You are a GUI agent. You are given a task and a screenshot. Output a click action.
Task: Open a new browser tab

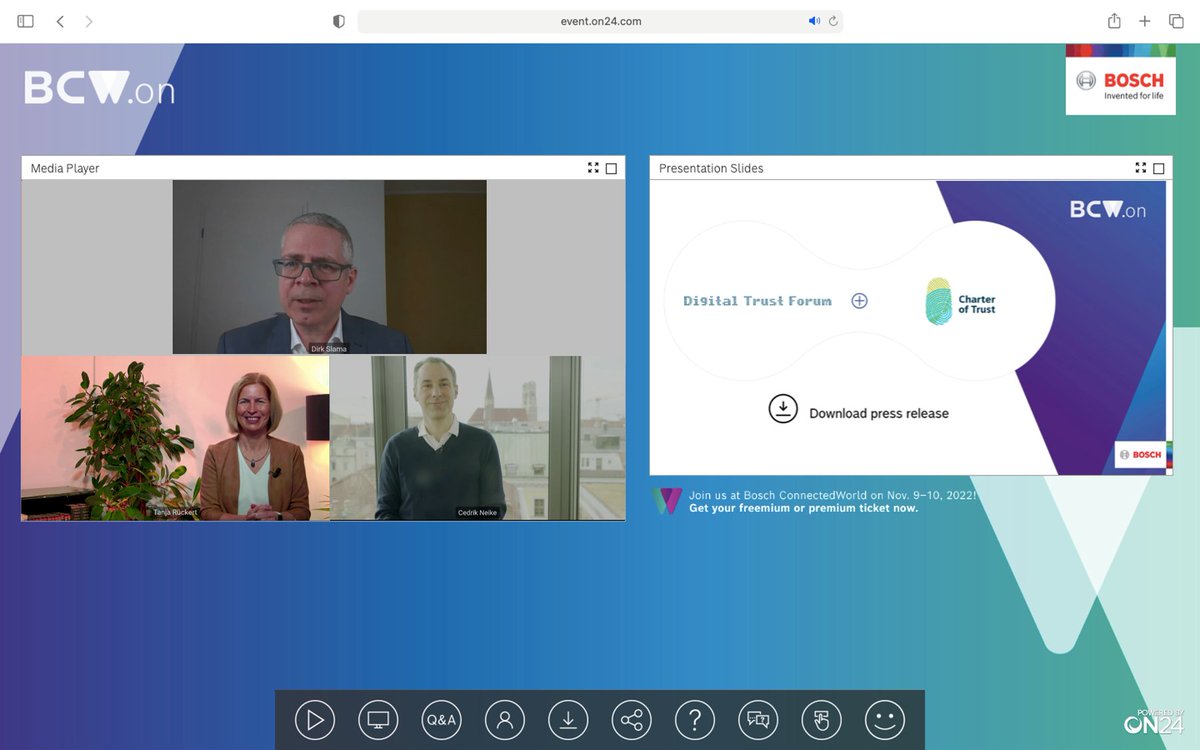point(1143,20)
